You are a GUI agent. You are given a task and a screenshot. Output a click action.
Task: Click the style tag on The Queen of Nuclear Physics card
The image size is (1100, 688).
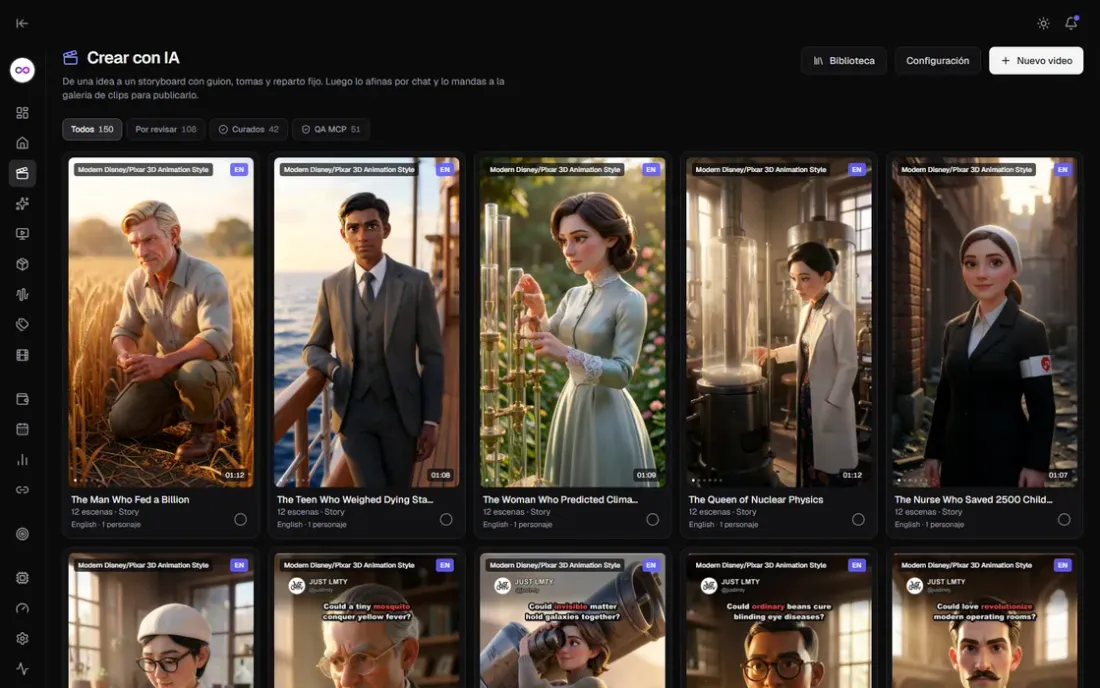click(760, 170)
